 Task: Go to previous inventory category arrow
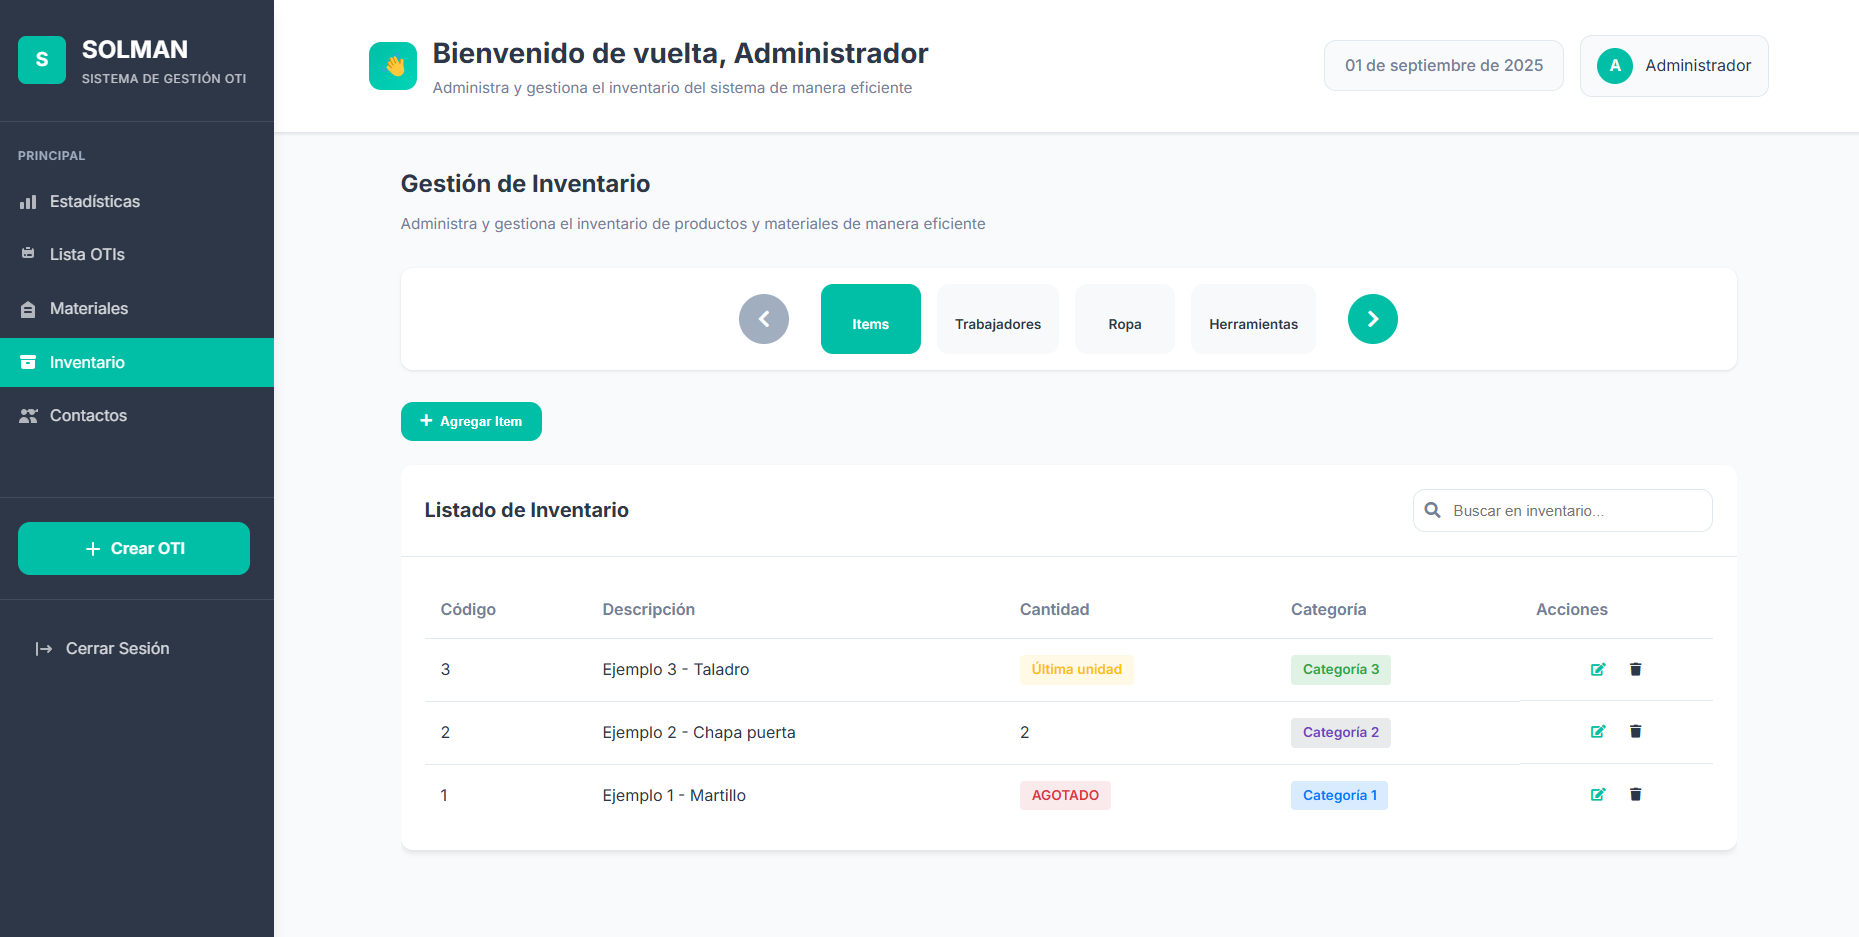click(x=764, y=319)
